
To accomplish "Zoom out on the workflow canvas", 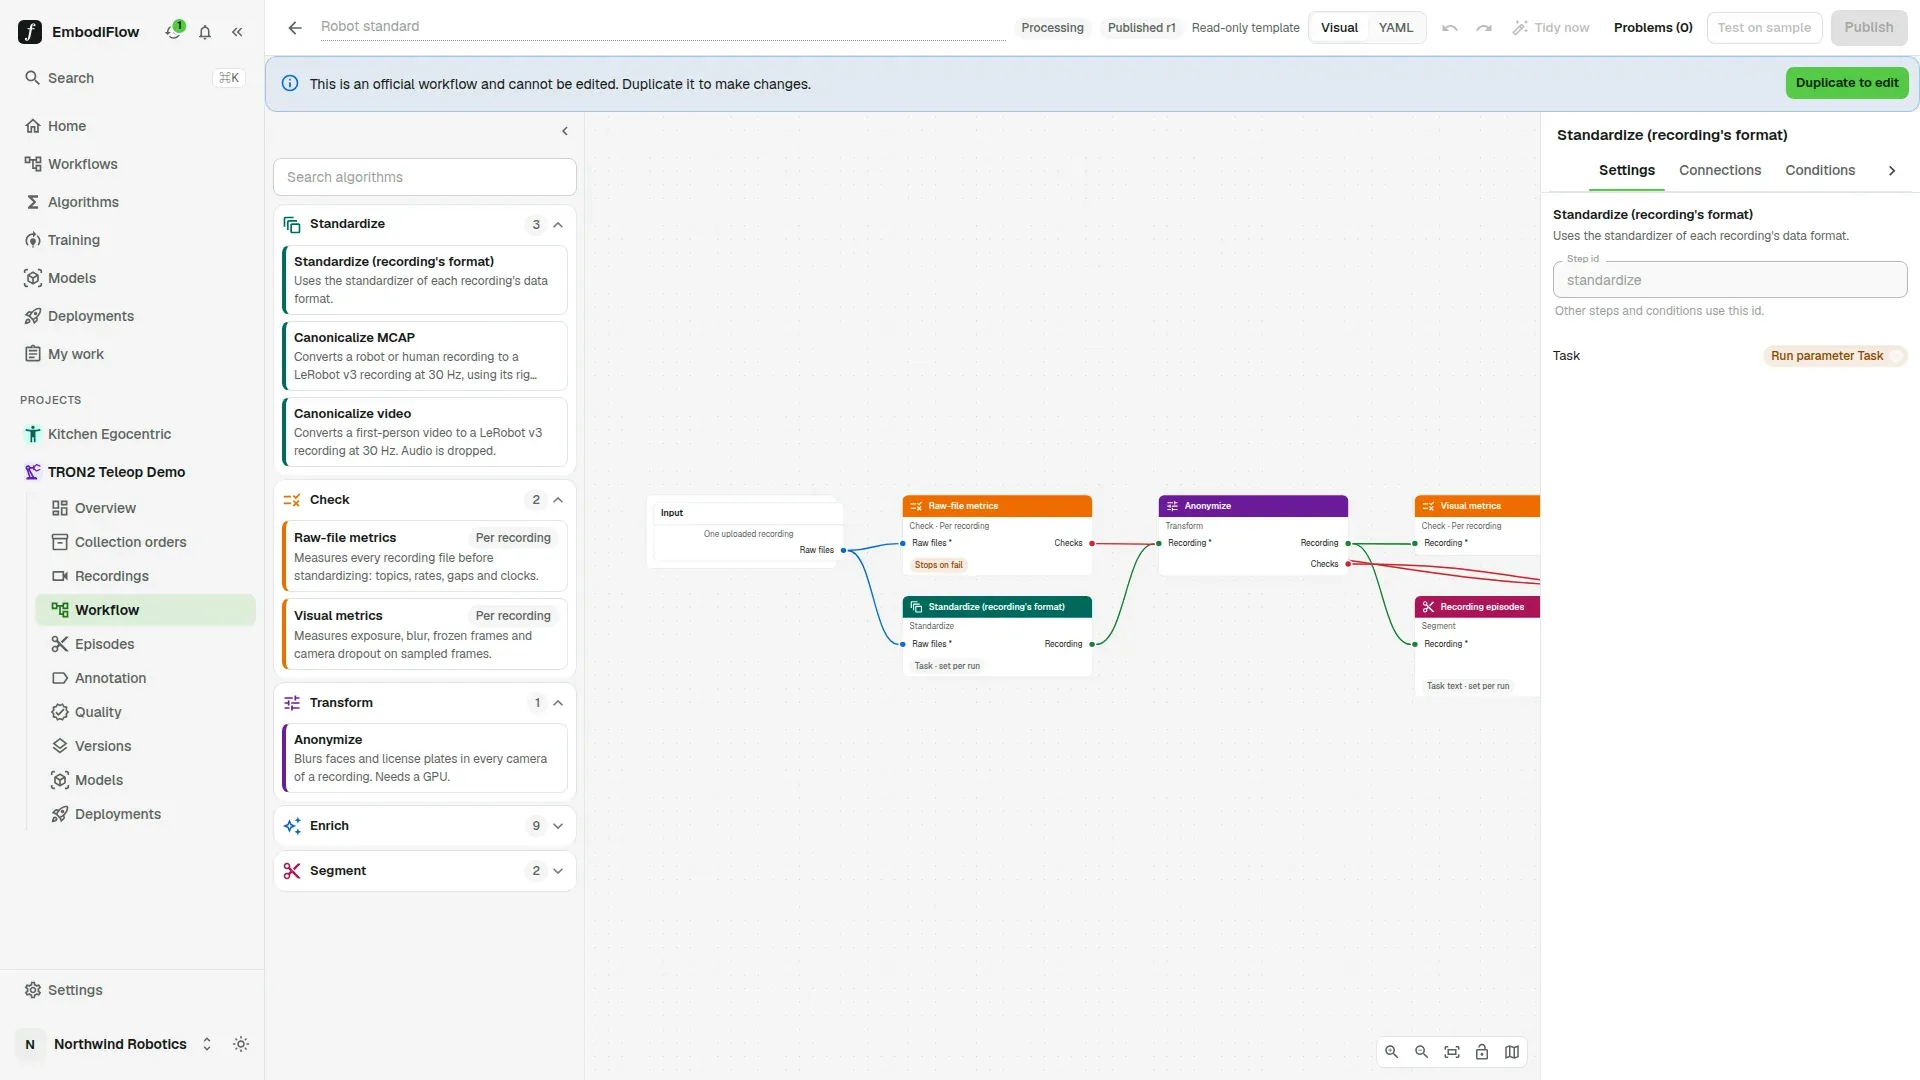I will 1421,1052.
